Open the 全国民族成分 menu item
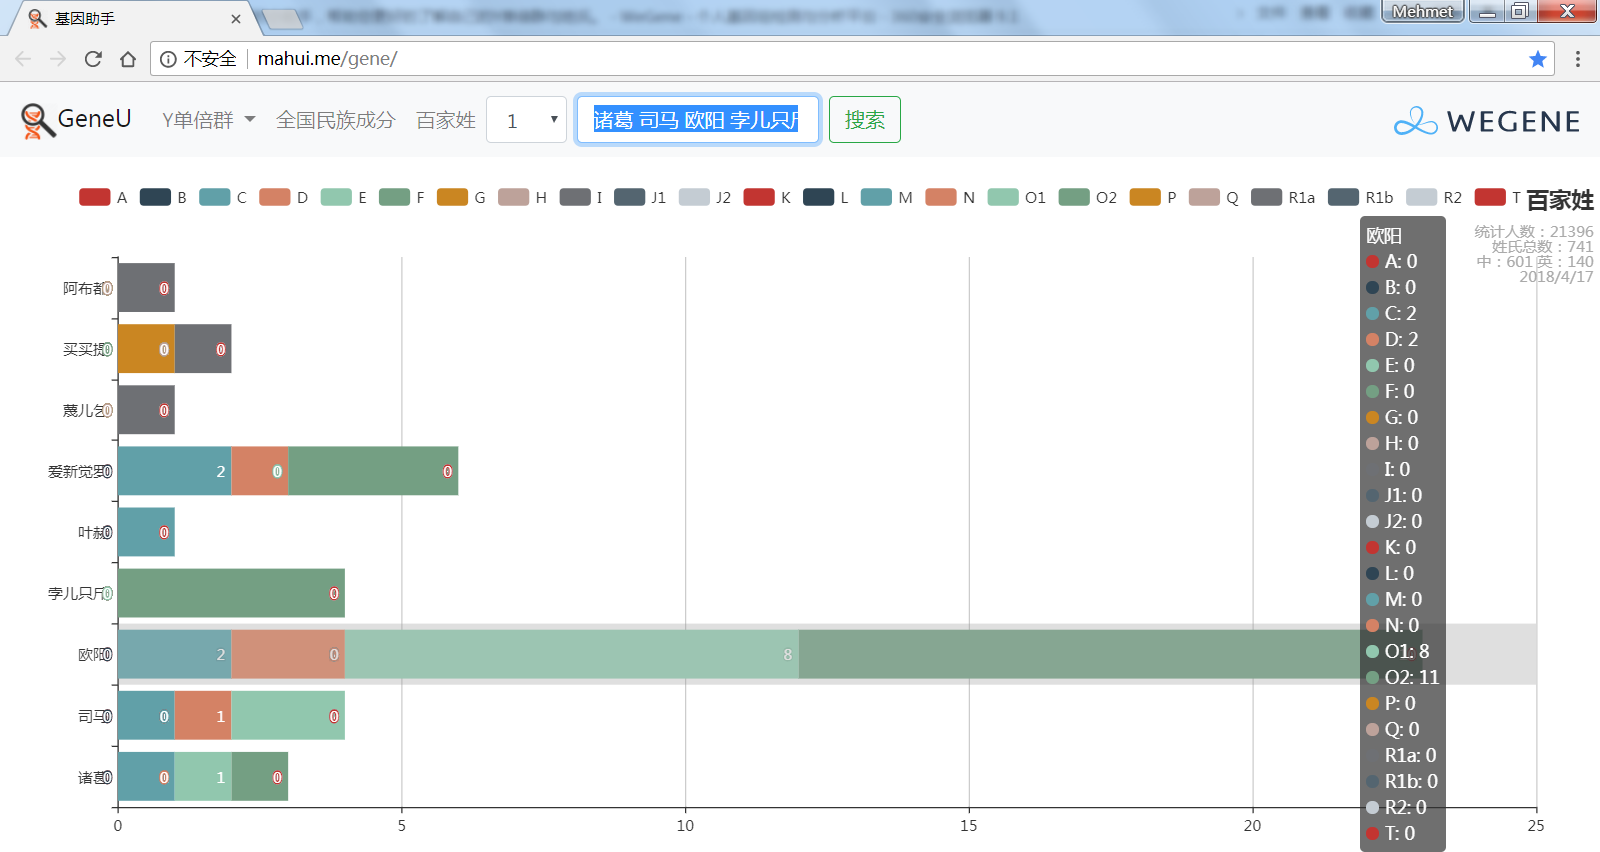The width and height of the screenshot is (1600, 852). pos(335,120)
